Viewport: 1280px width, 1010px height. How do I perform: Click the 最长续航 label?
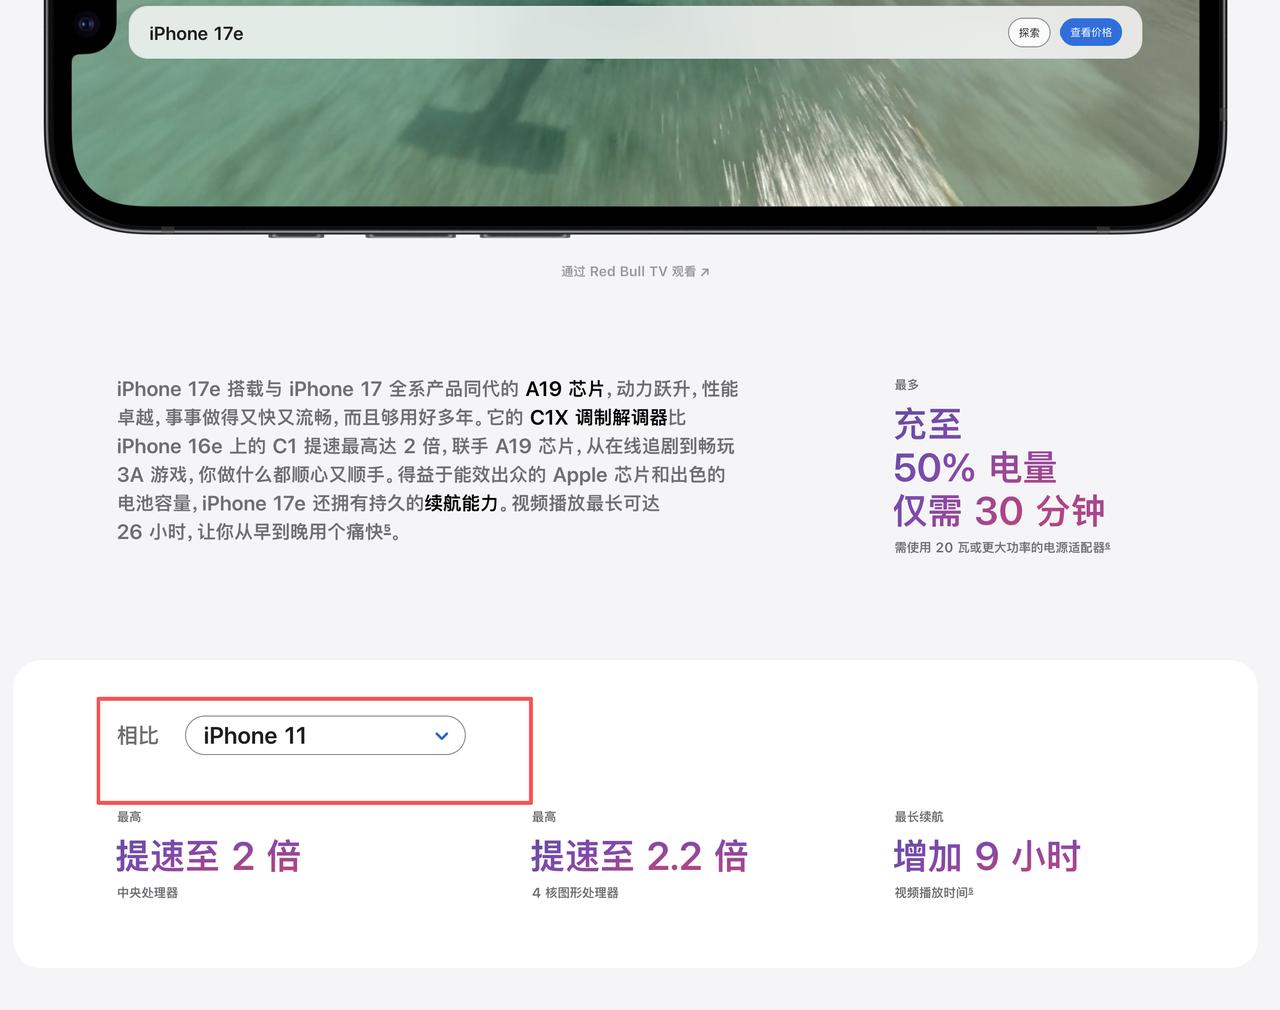coord(918,817)
